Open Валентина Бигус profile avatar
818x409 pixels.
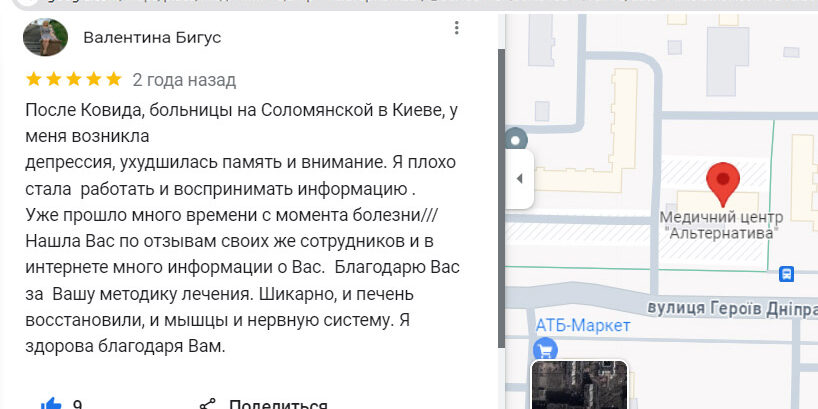(x=45, y=37)
